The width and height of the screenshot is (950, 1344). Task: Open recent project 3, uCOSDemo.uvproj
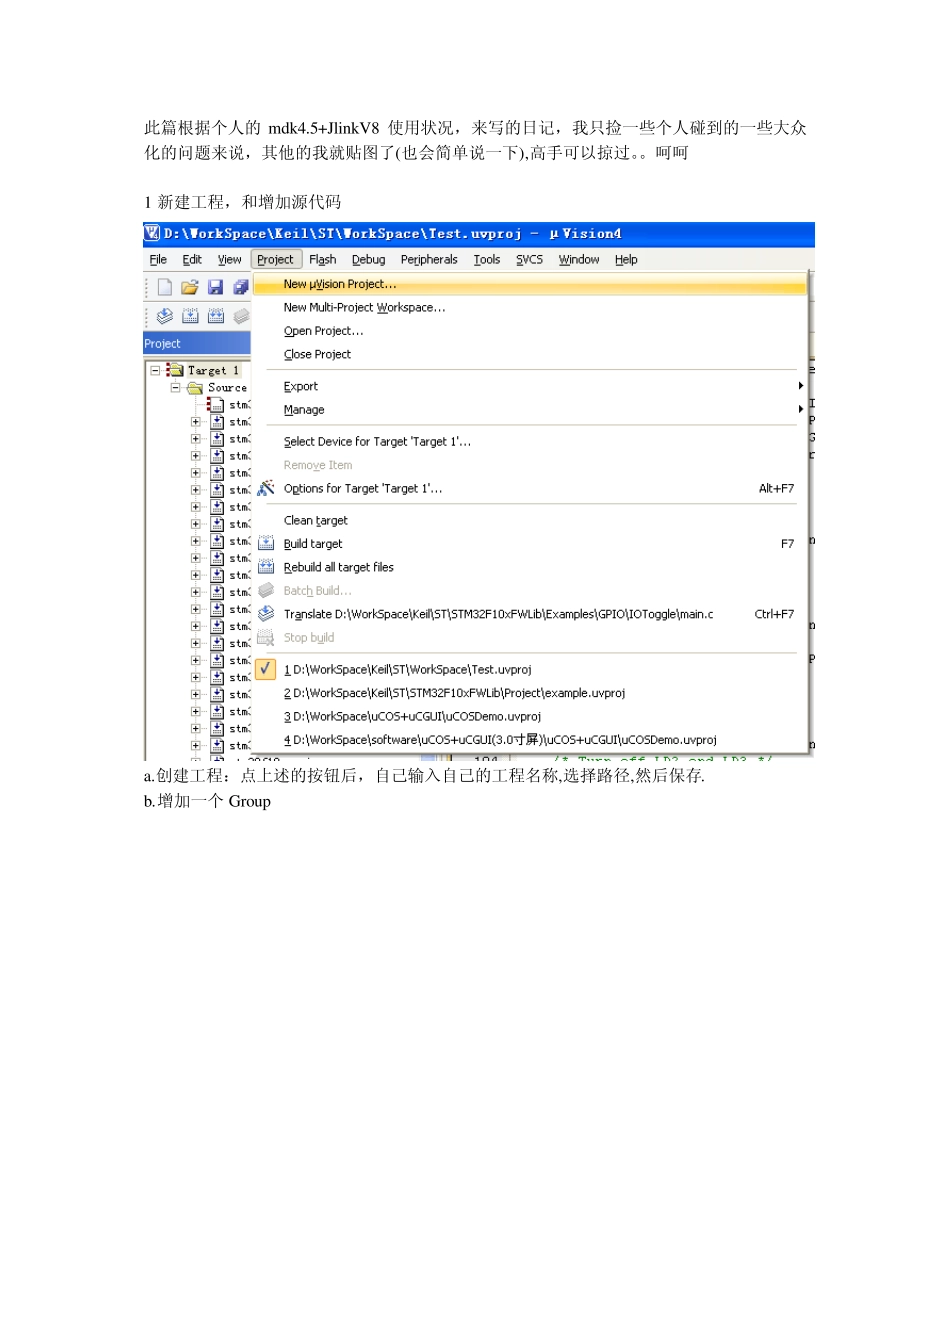530,716
